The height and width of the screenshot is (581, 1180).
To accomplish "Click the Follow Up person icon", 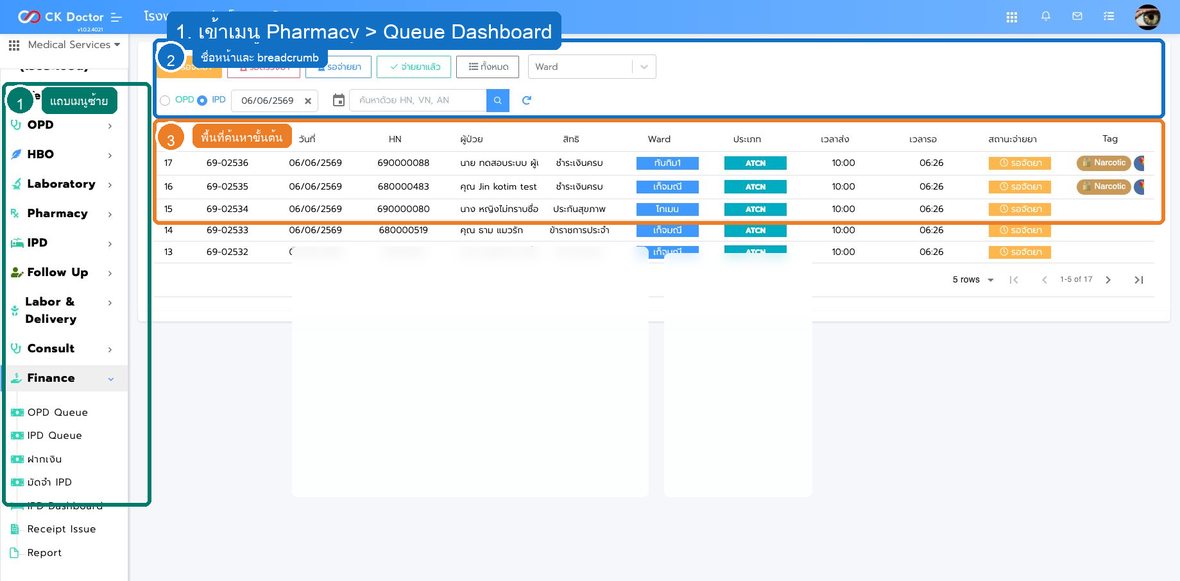I will pyautogui.click(x=17, y=272).
